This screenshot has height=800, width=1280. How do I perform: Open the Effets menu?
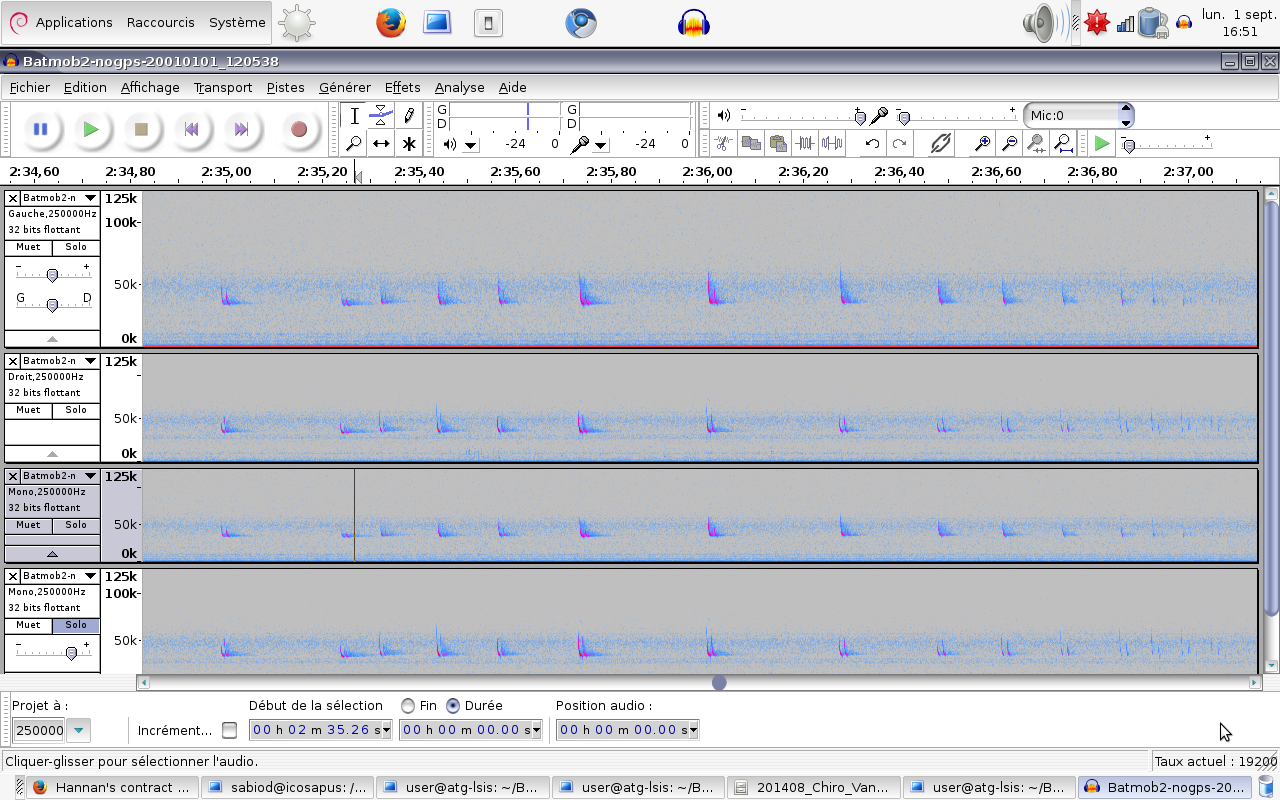tap(402, 87)
